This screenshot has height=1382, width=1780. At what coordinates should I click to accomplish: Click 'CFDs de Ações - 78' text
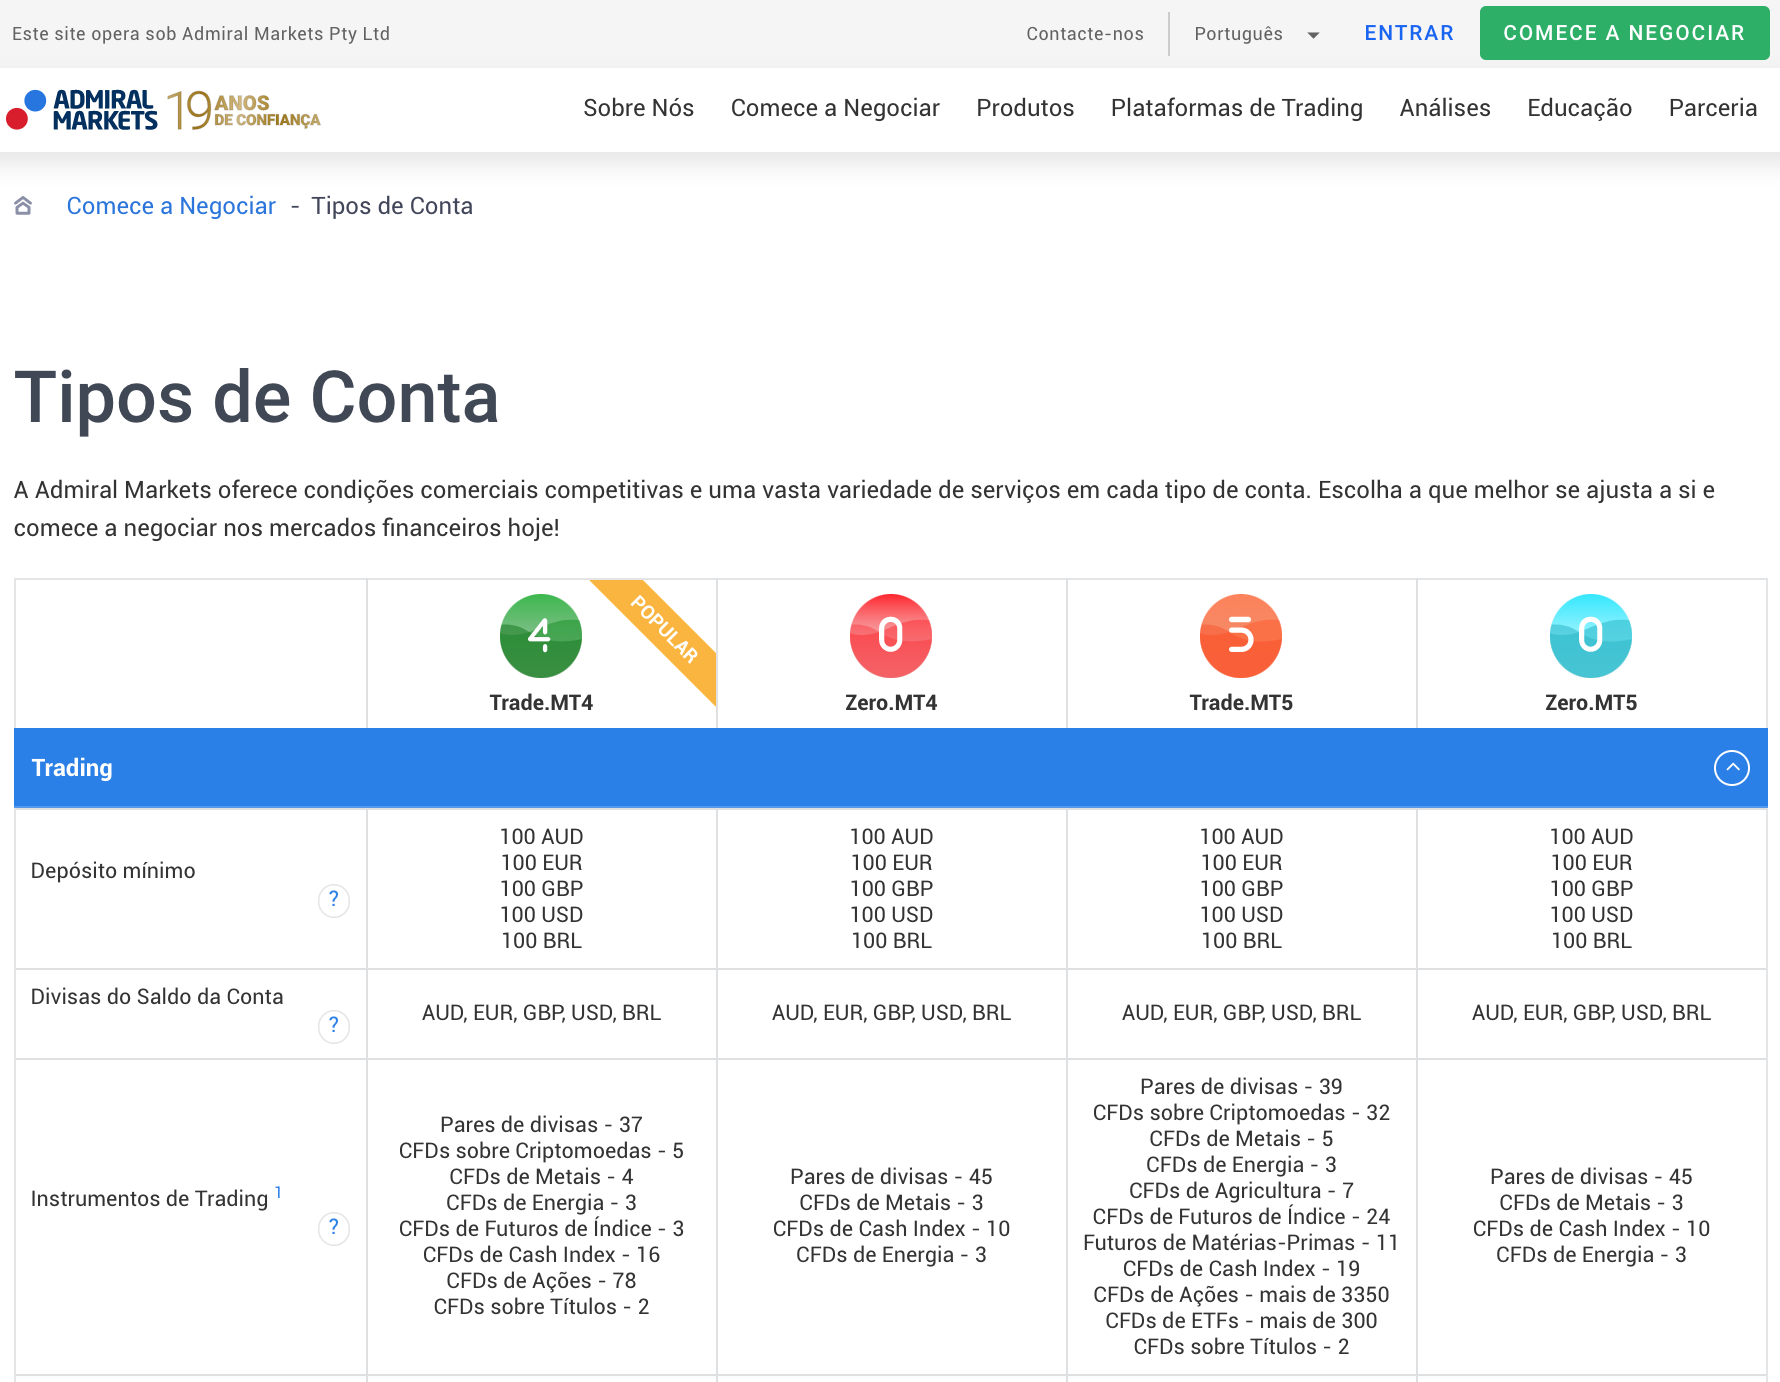(x=541, y=1281)
